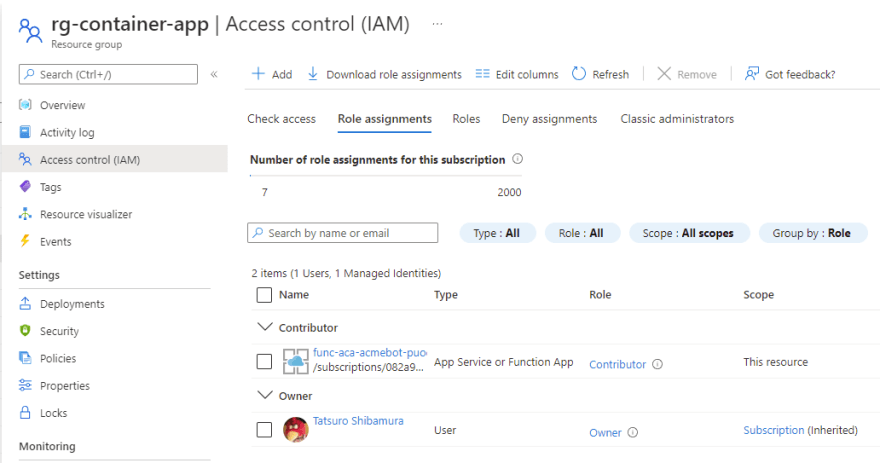Click 'App Service or Function App' type cell
The width and height of the screenshot is (880, 463).
coord(503,362)
